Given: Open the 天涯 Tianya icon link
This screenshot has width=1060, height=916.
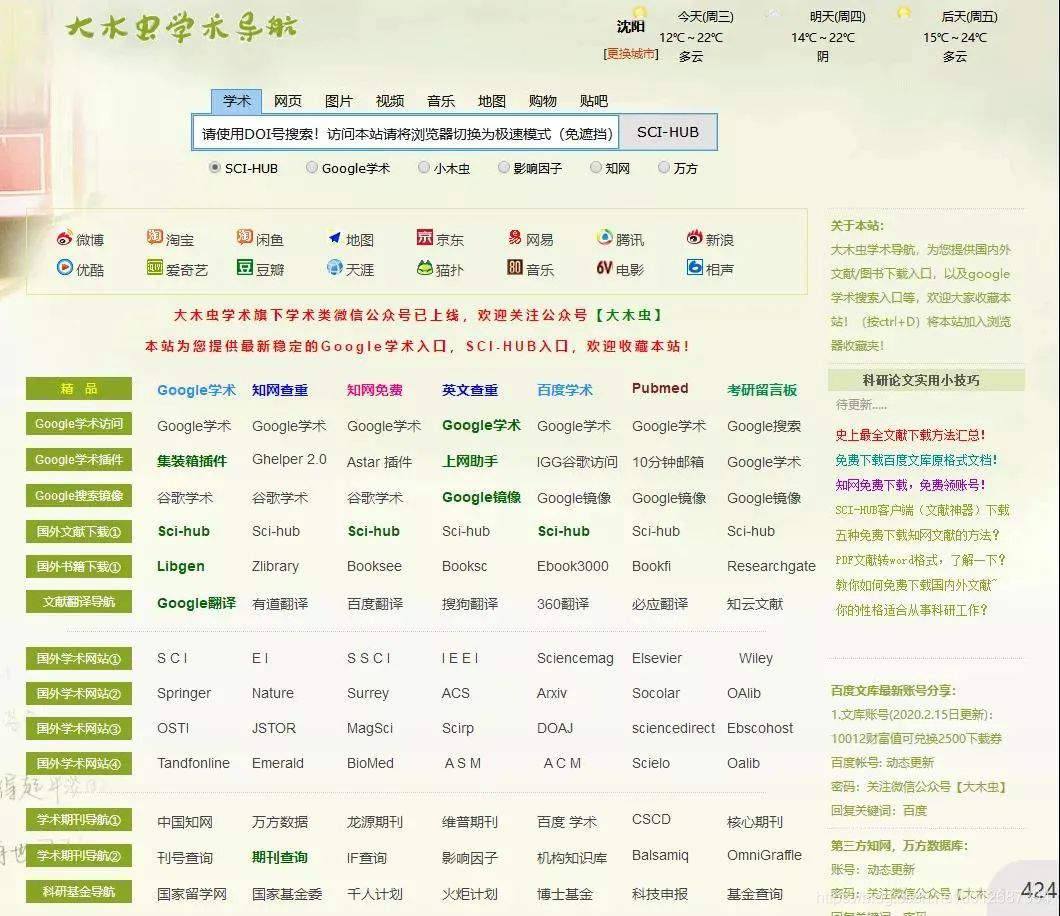Looking at the screenshot, I should [334, 268].
